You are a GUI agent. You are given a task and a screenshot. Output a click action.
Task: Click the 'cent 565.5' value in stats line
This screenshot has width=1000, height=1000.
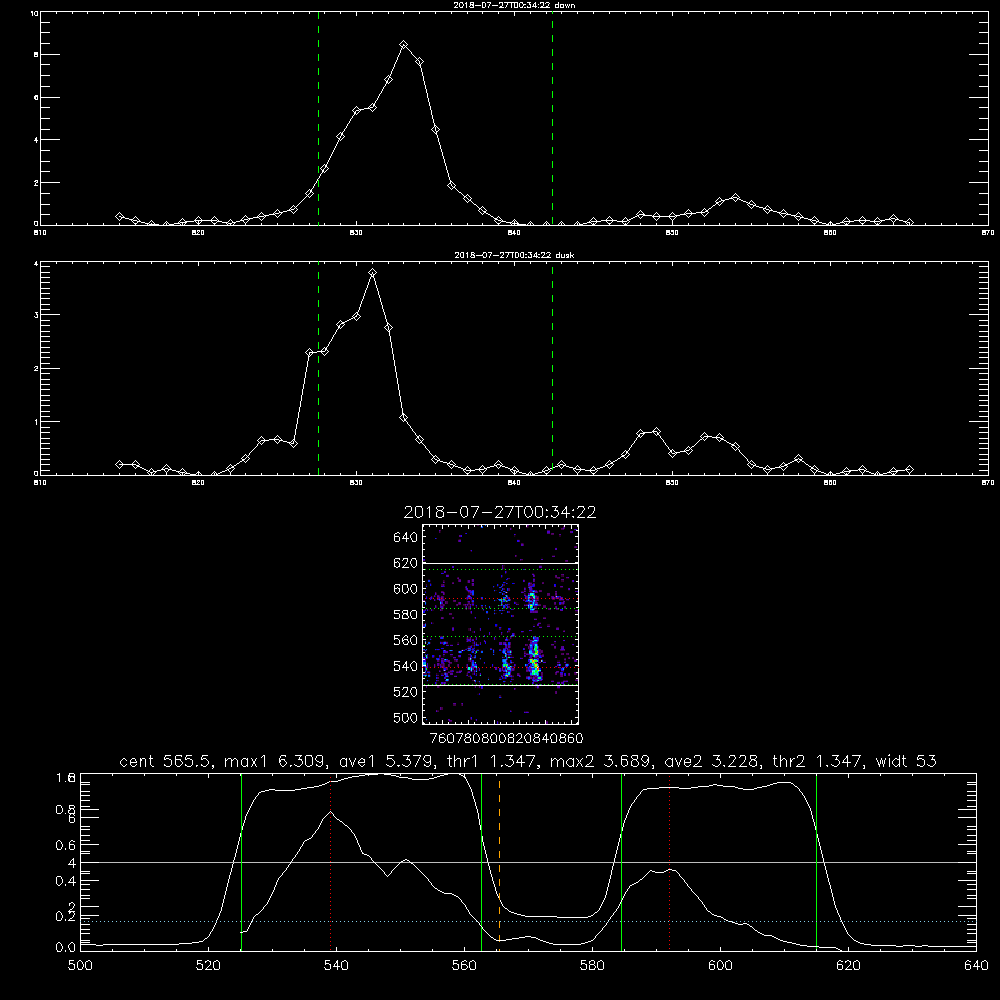coord(165,761)
